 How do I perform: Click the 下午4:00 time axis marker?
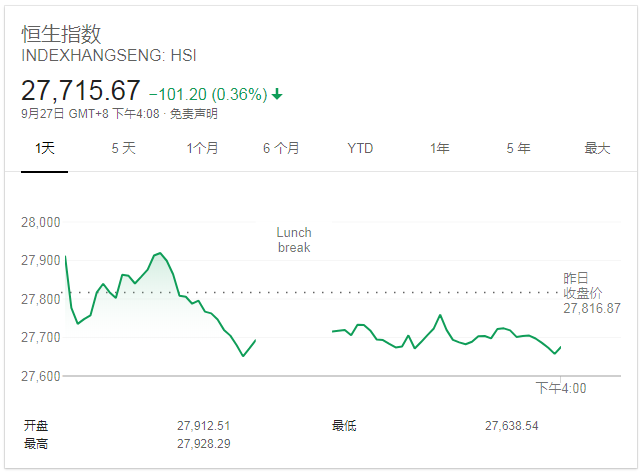561,388
